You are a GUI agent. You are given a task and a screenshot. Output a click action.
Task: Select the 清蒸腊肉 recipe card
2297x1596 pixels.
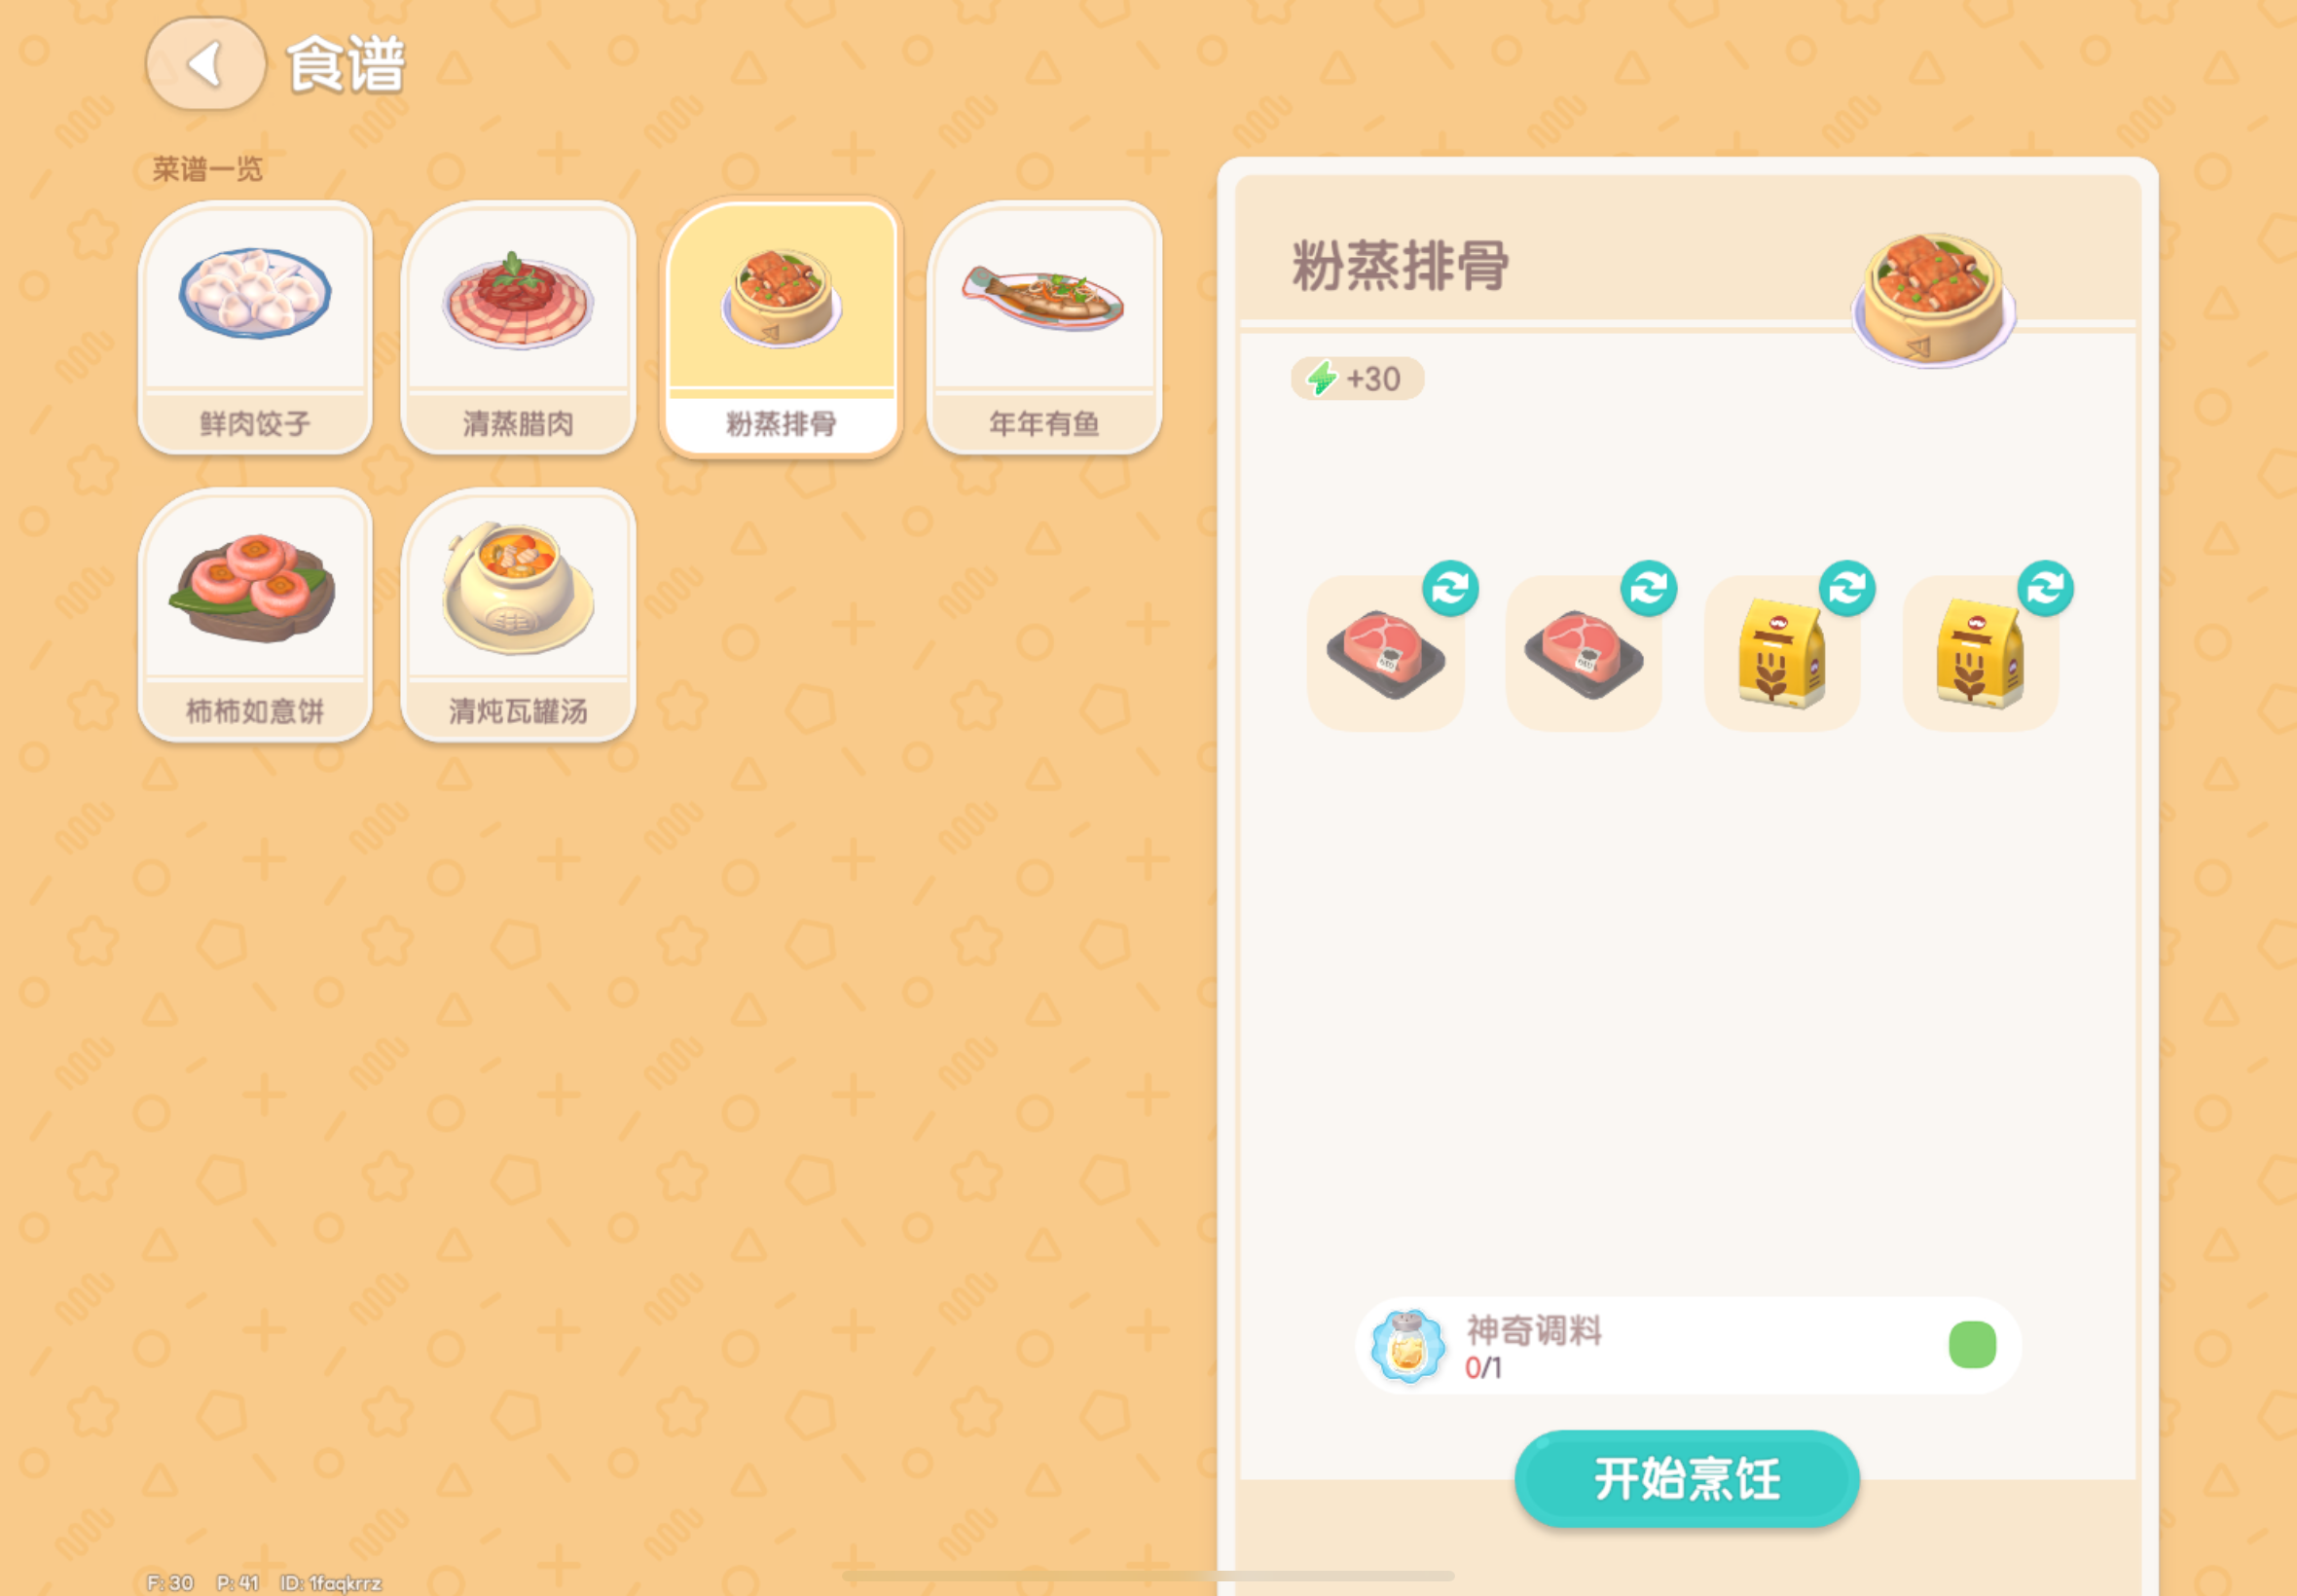pyautogui.click(x=518, y=327)
